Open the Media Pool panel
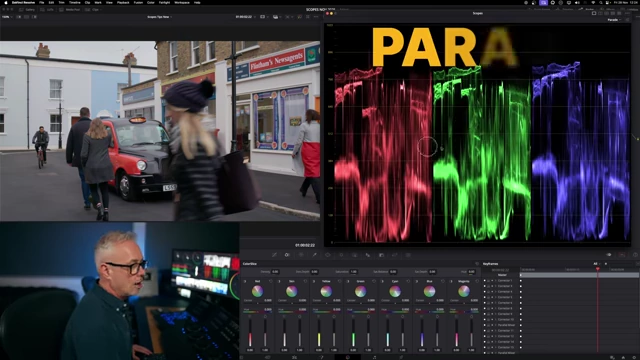640x360 pixels. pyautogui.click(x=70, y=9)
